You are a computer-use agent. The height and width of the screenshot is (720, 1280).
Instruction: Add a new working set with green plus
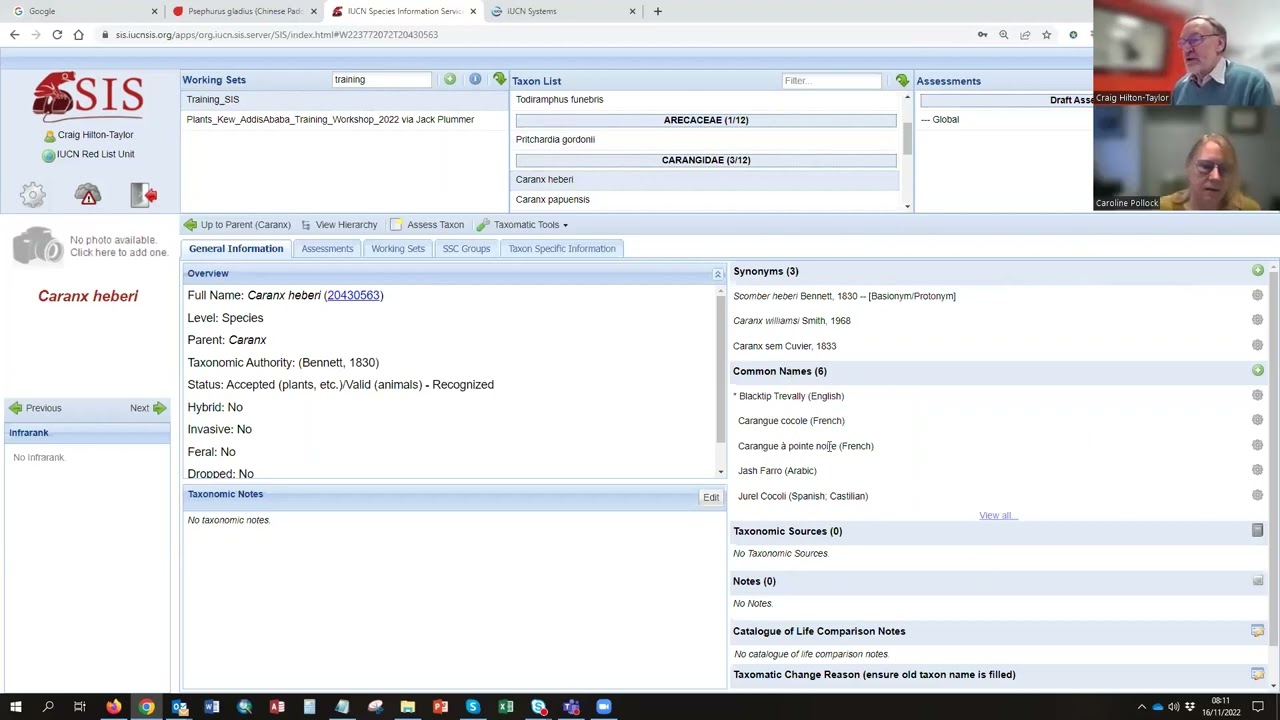point(450,79)
